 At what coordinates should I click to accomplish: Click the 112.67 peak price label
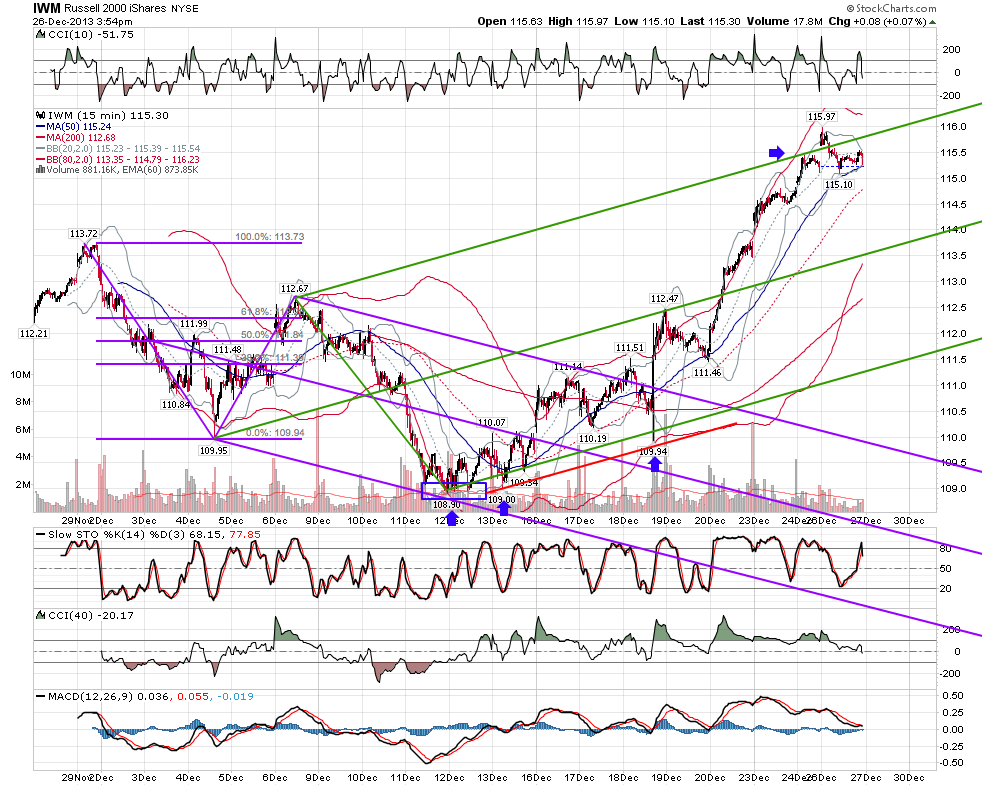pyautogui.click(x=294, y=289)
